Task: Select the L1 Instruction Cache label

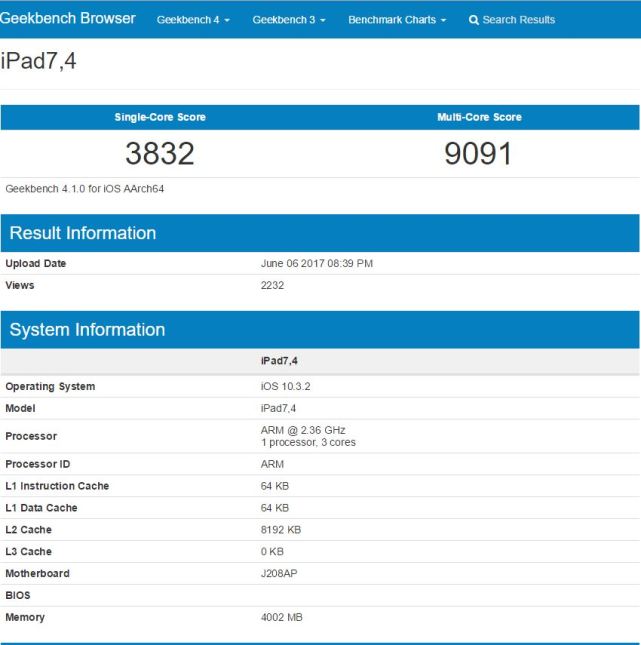Action: pyautogui.click(x=57, y=486)
